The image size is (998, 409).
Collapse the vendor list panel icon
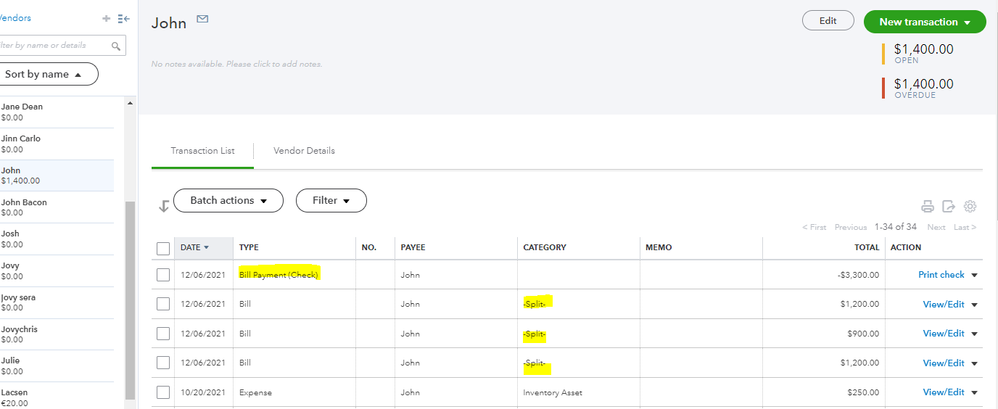tap(123, 19)
